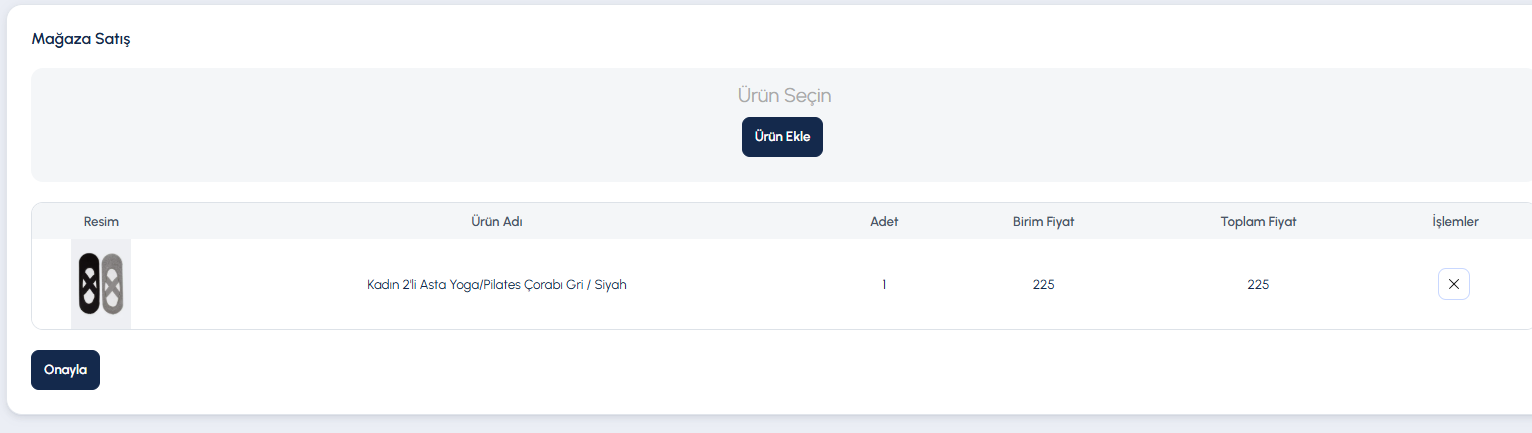Open the Kadın 2'li Asta Yoga/Pilates Çorabı product name
This screenshot has height=433, width=1532.
pos(497,284)
